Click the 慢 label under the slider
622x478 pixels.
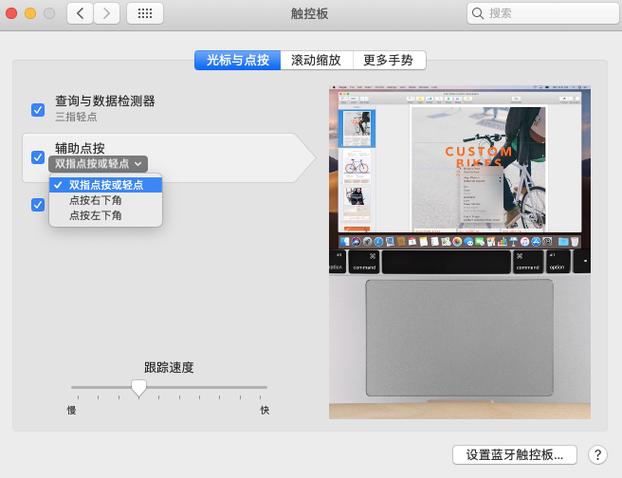(x=71, y=410)
